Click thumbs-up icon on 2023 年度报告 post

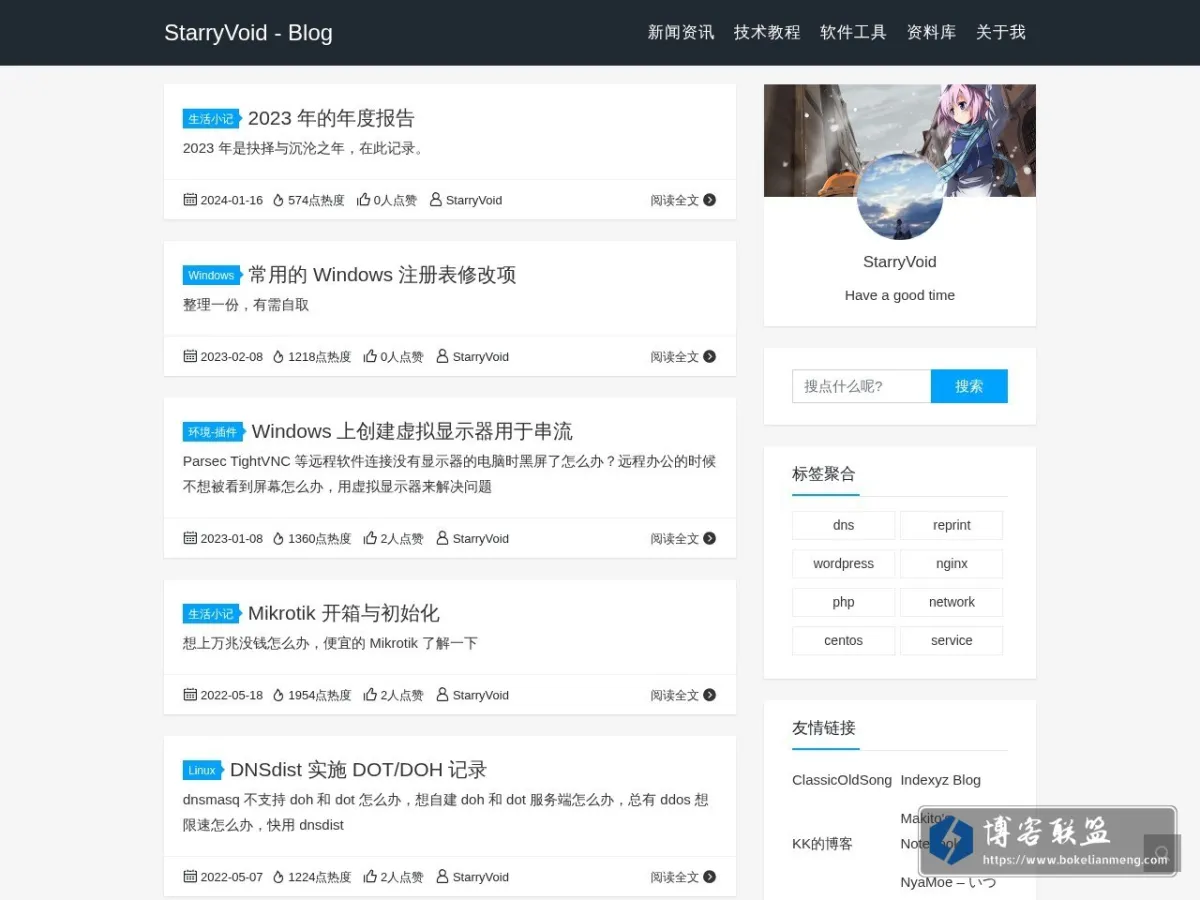click(363, 200)
